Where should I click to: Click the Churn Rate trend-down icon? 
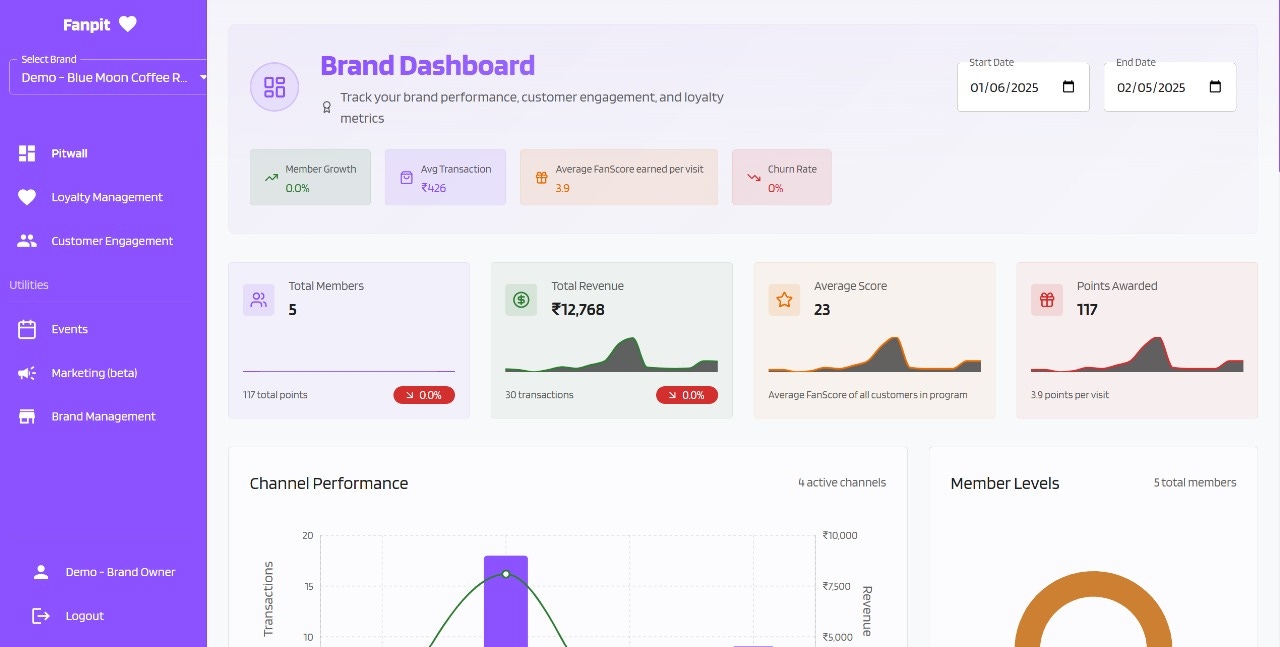pyautogui.click(x=754, y=178)
